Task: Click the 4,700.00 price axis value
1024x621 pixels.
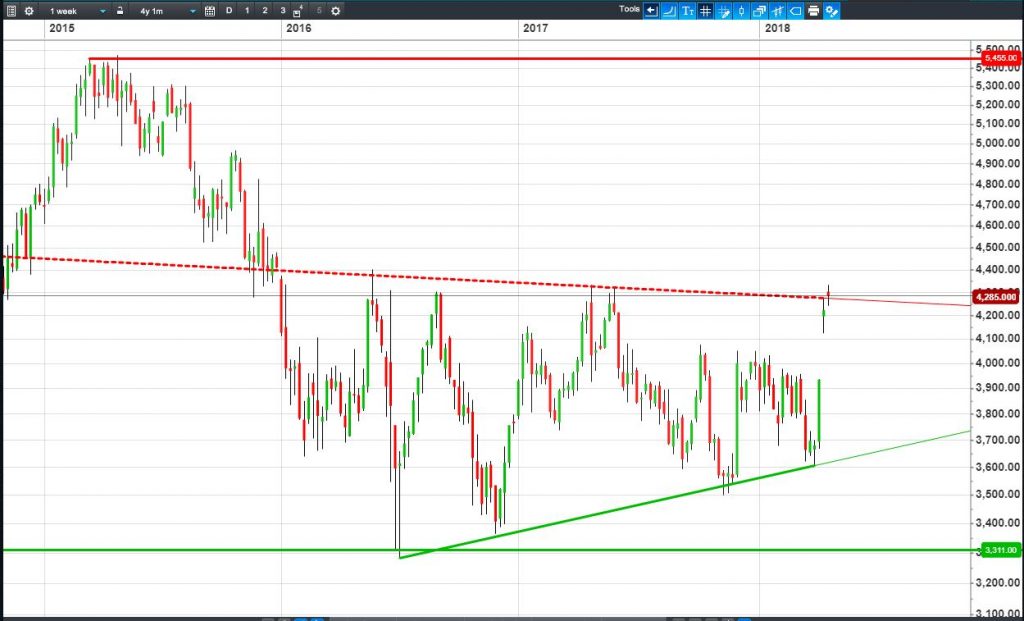Action: [999, 204]
